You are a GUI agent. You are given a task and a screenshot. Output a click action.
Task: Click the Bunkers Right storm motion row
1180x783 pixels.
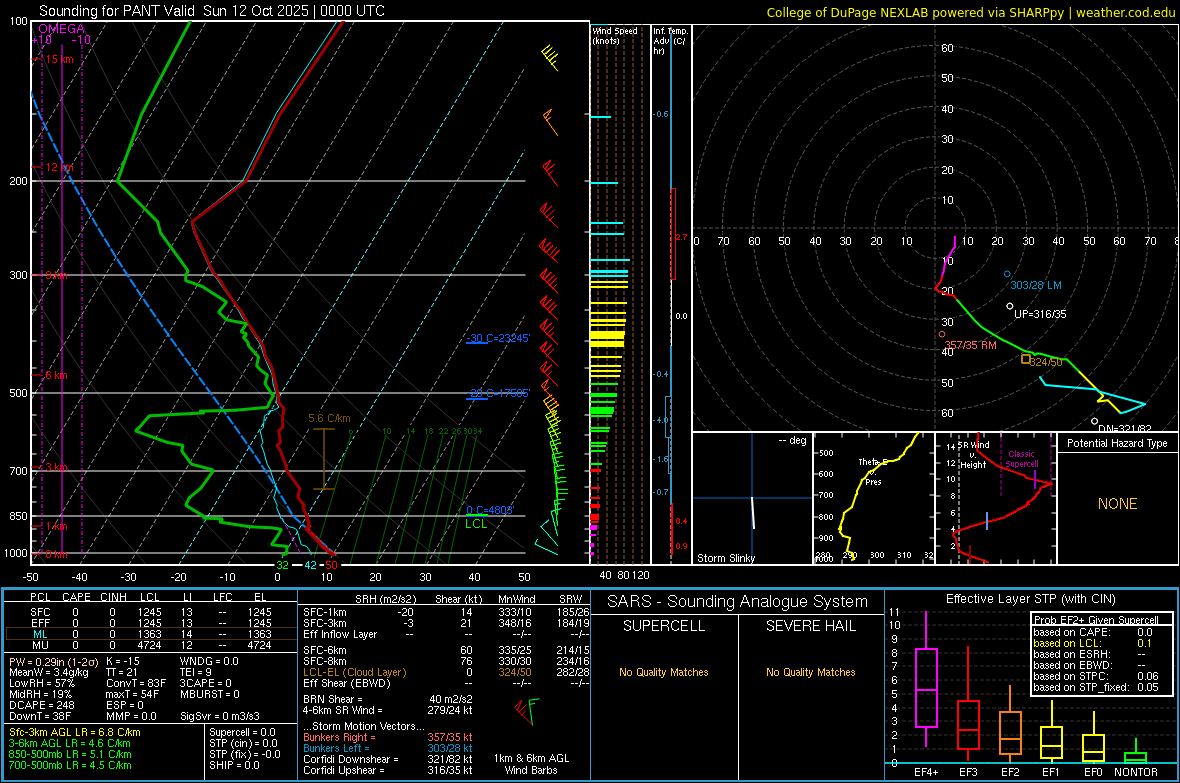coord(388,737)
